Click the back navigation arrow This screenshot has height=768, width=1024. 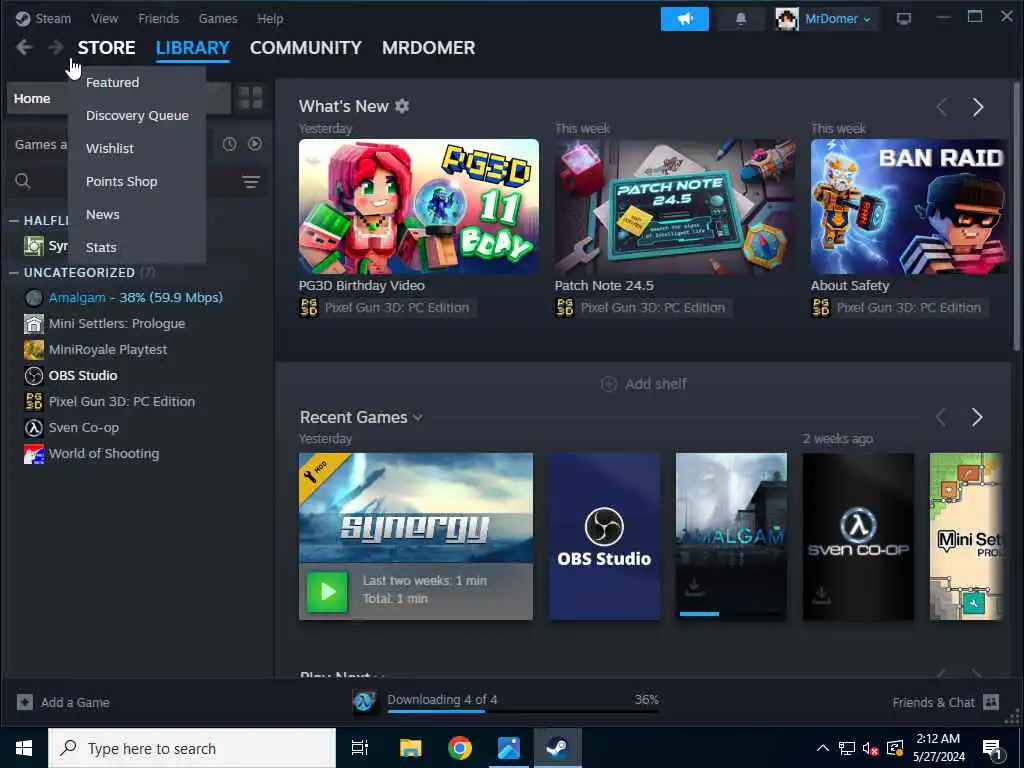[x=24, y=47]
